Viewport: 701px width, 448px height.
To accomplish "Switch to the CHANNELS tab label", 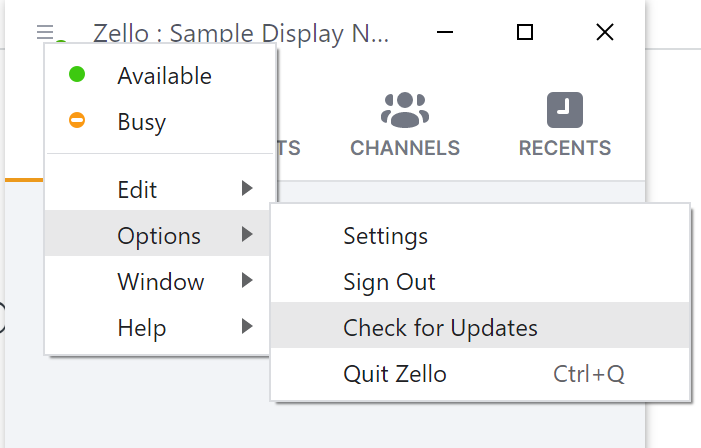I will click(405, 148).
